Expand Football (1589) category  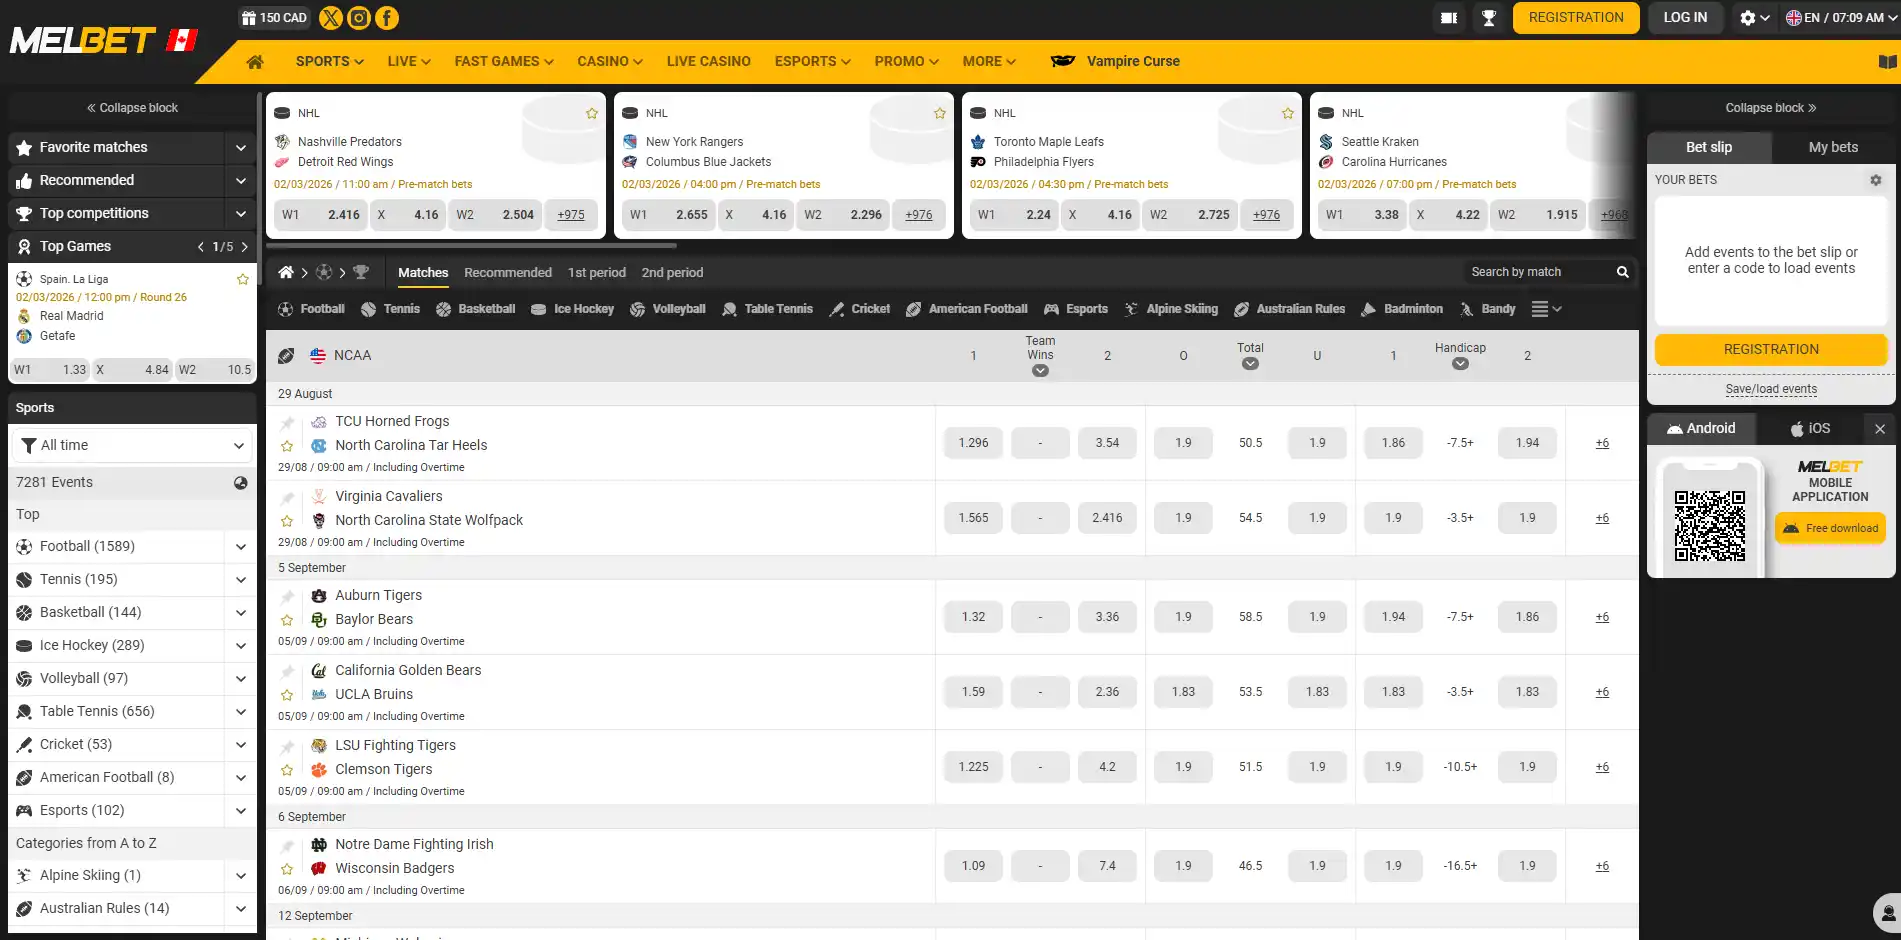click(241, 546)
